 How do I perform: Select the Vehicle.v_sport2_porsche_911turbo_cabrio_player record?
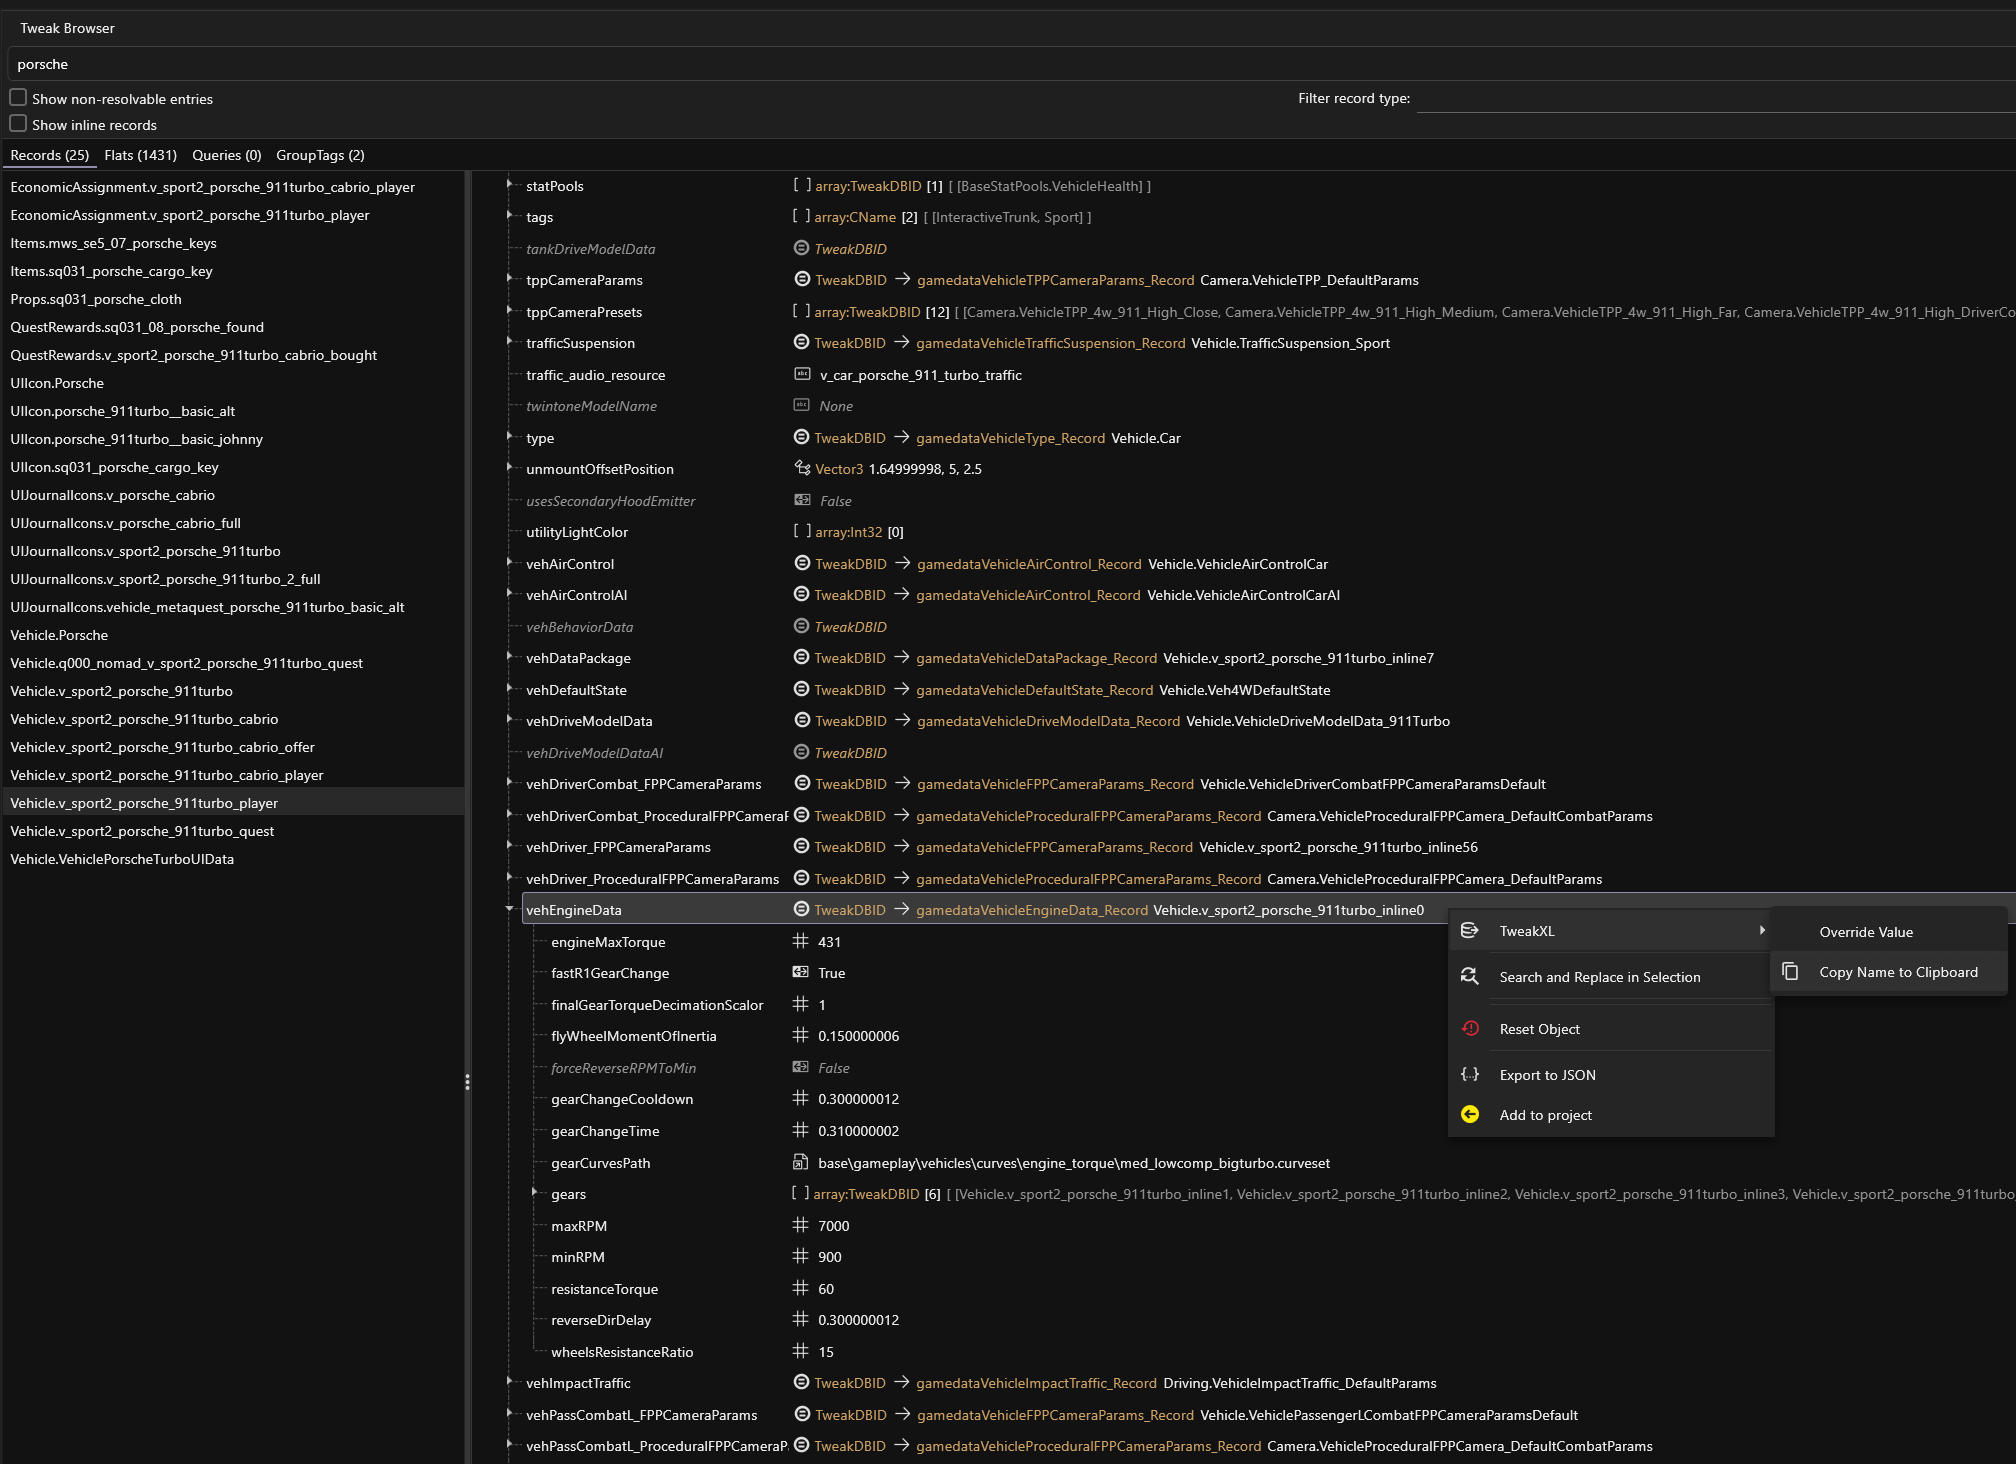[167, 775]
